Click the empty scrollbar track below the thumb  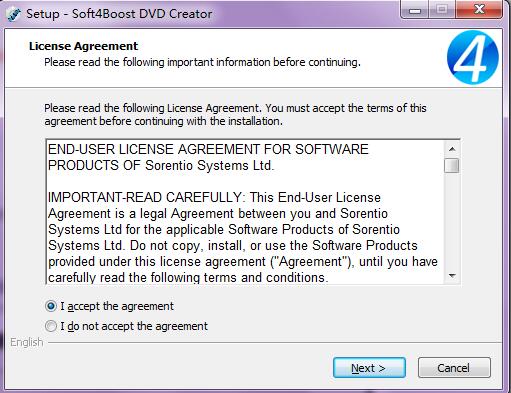[x=452, y=221]
